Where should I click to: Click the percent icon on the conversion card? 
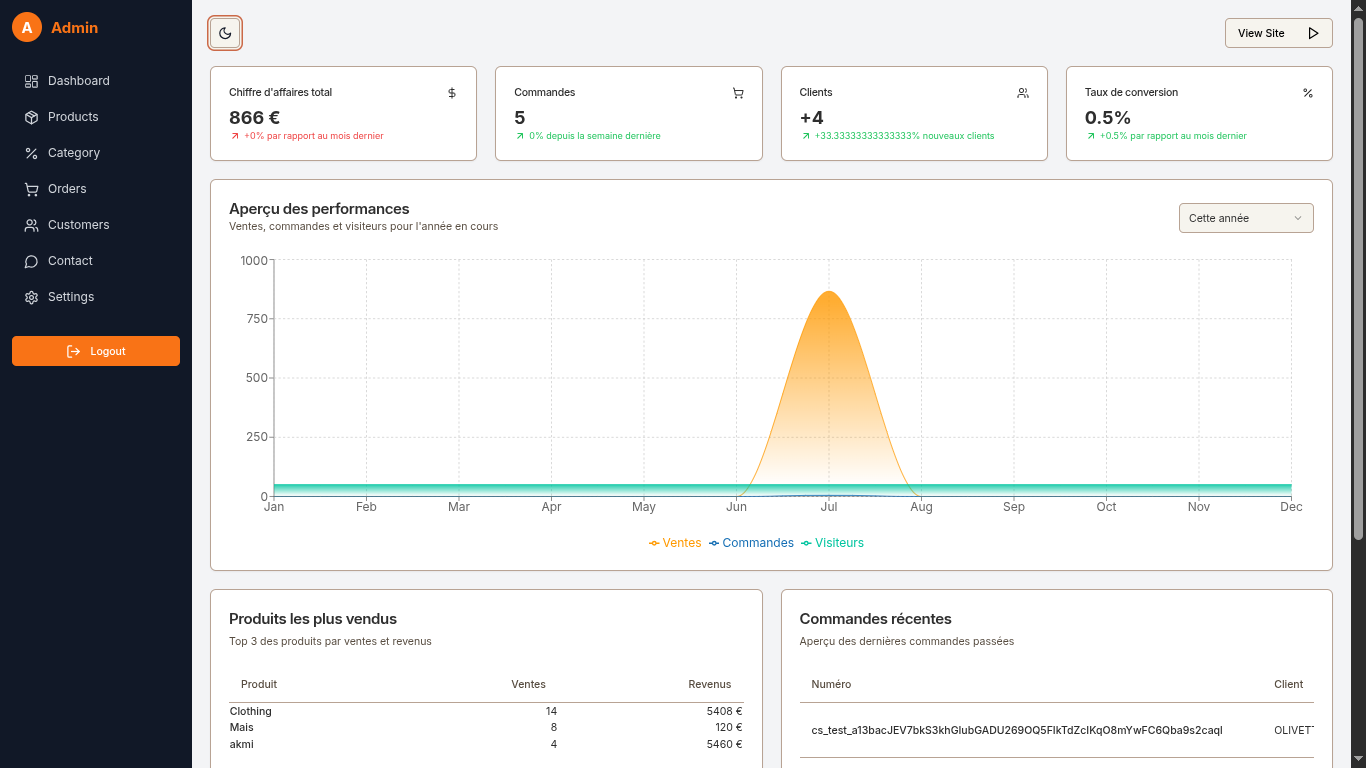click(1308, 93)
